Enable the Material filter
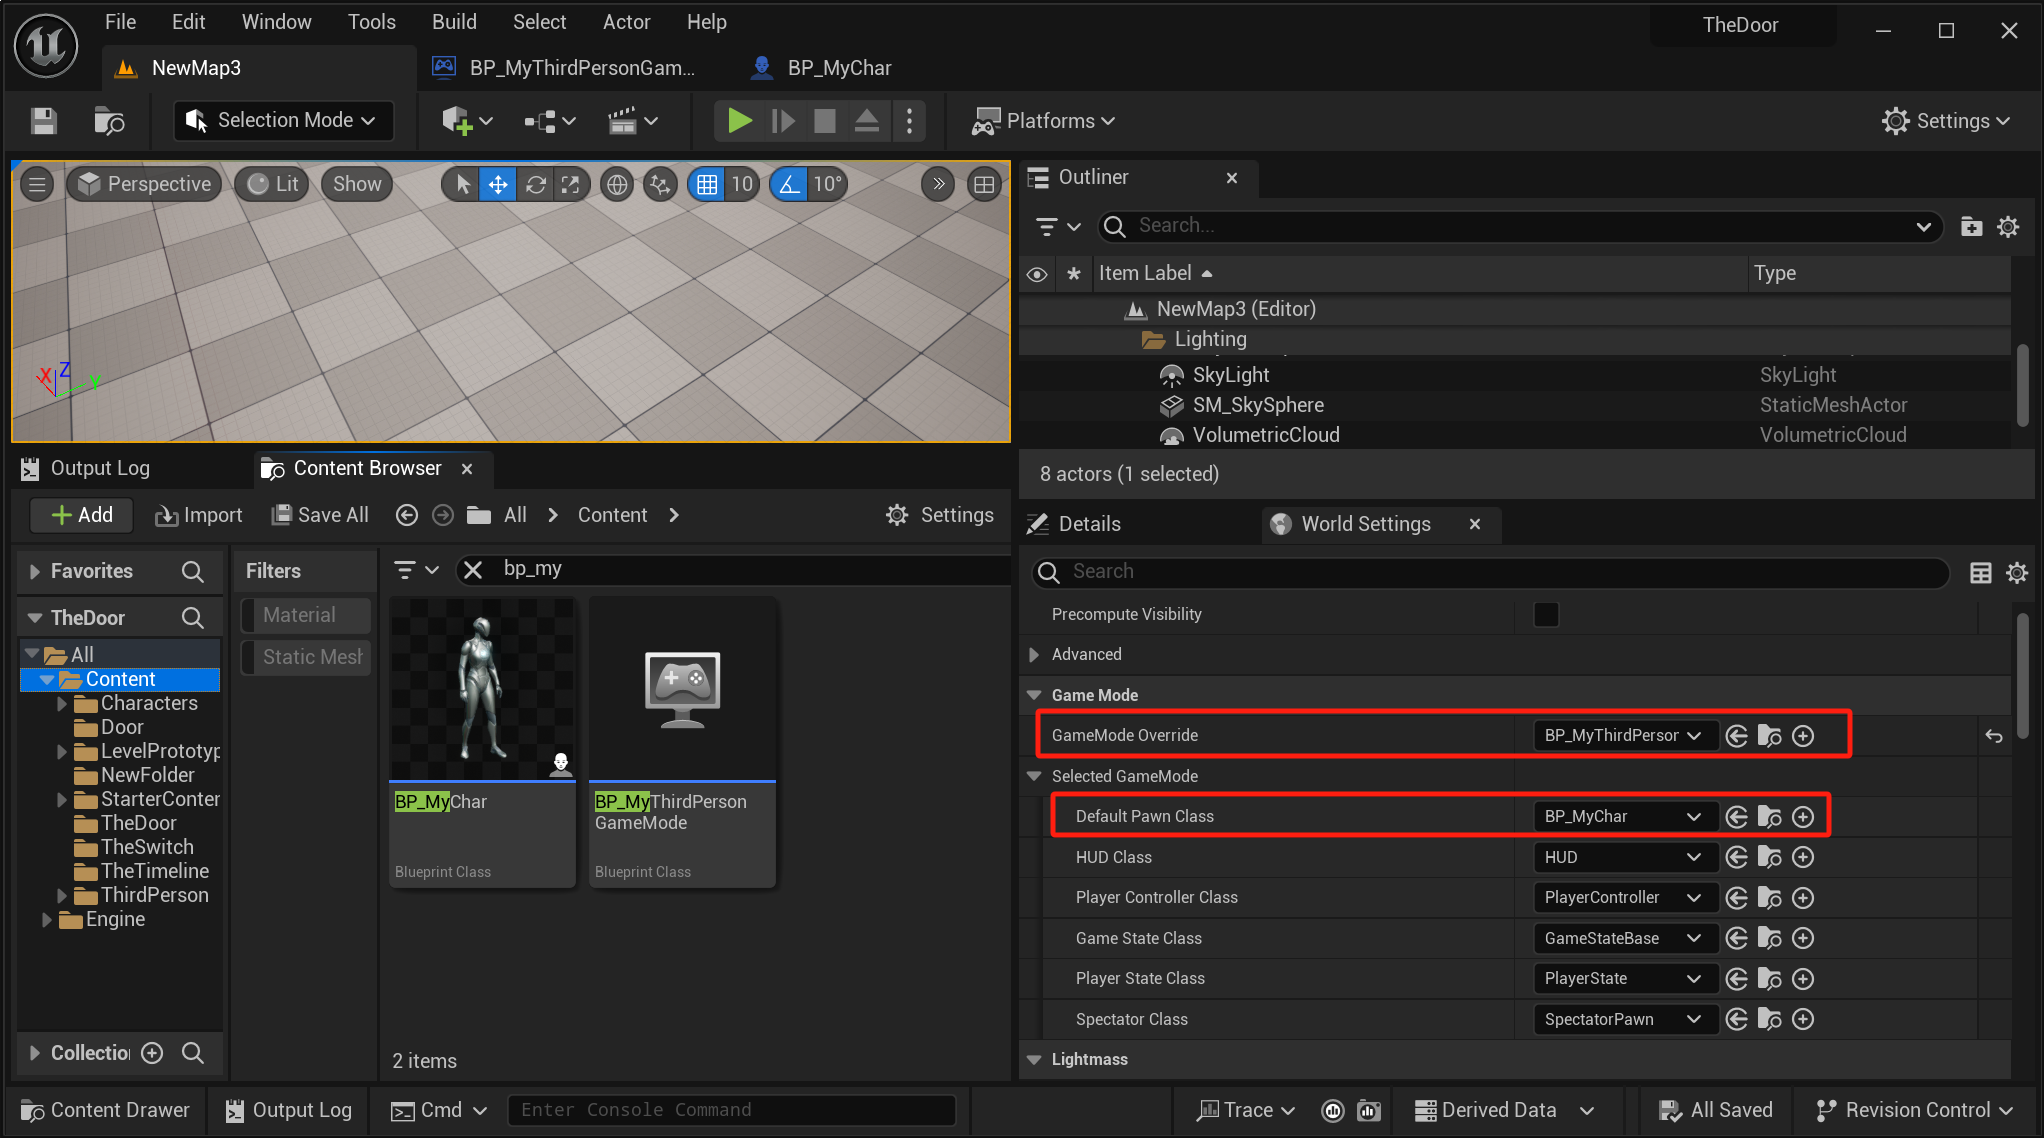2044x1138 pixels. click(306, 615)
